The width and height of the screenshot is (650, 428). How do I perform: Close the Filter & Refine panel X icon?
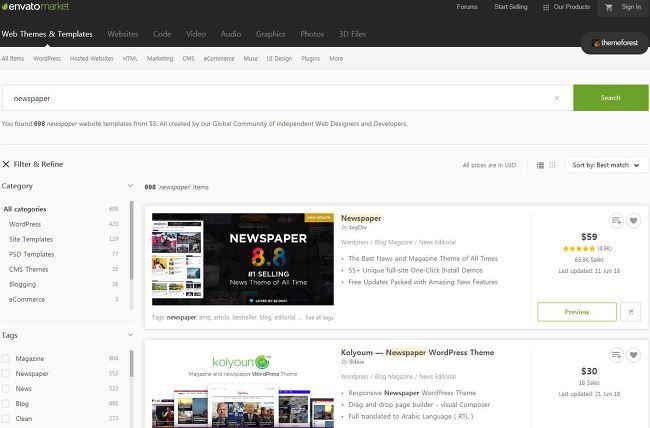point(6,164)
